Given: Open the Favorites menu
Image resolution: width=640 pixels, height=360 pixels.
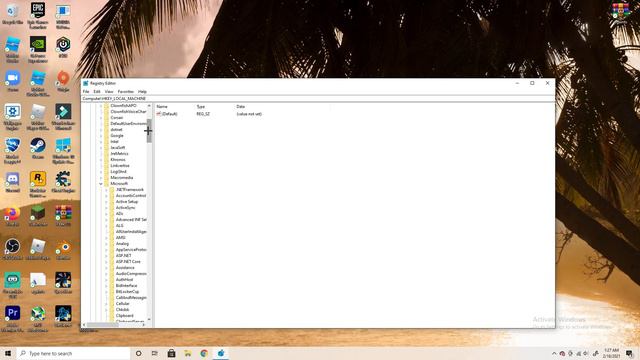Looking at the screenshot, I should pos(126,91).
